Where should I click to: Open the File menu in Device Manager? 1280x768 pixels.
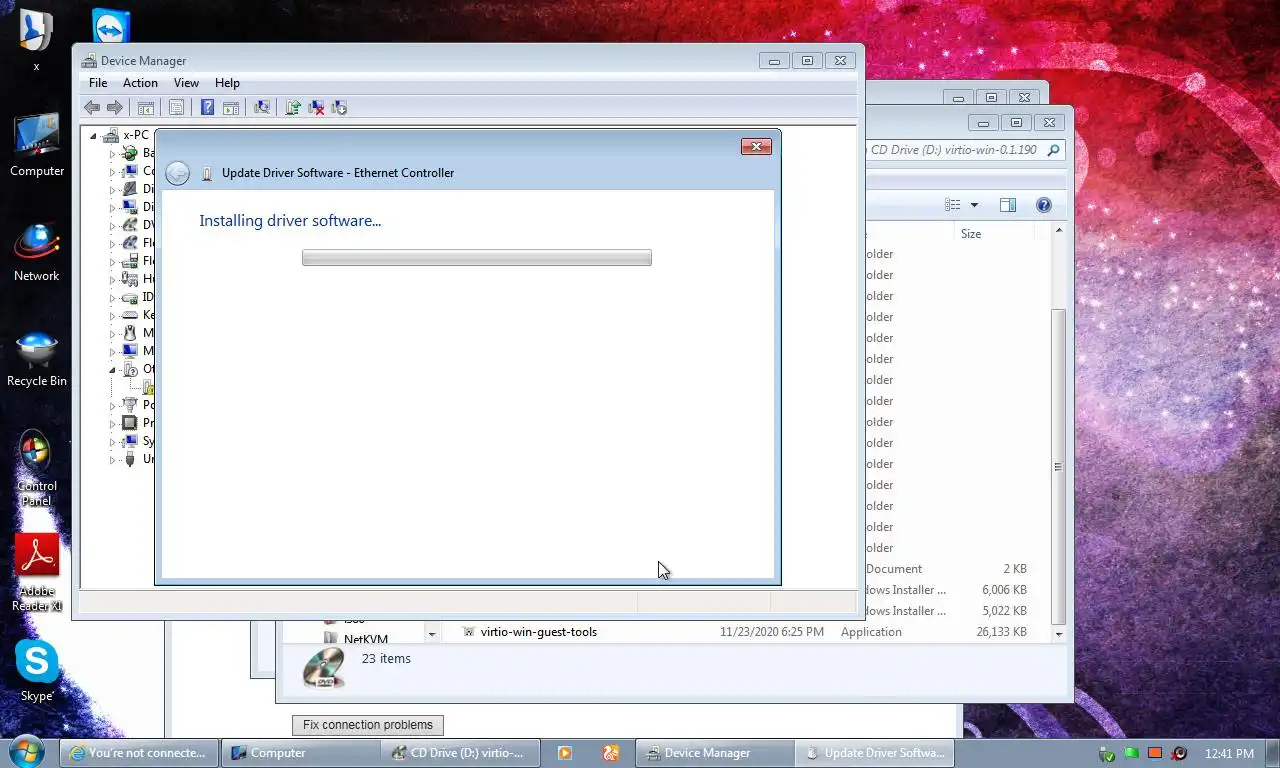click(x=98, y=83)
